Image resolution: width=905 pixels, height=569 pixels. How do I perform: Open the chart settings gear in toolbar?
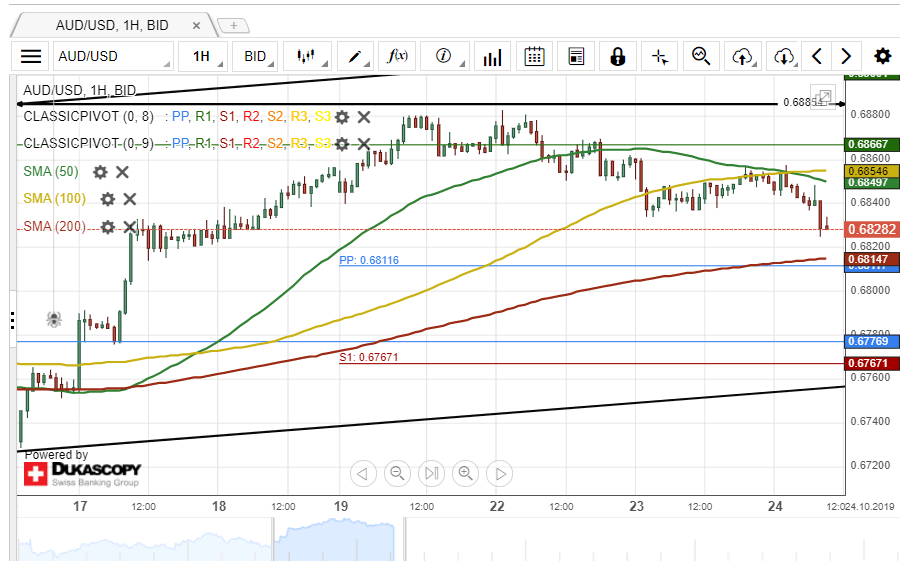point(882,56)
